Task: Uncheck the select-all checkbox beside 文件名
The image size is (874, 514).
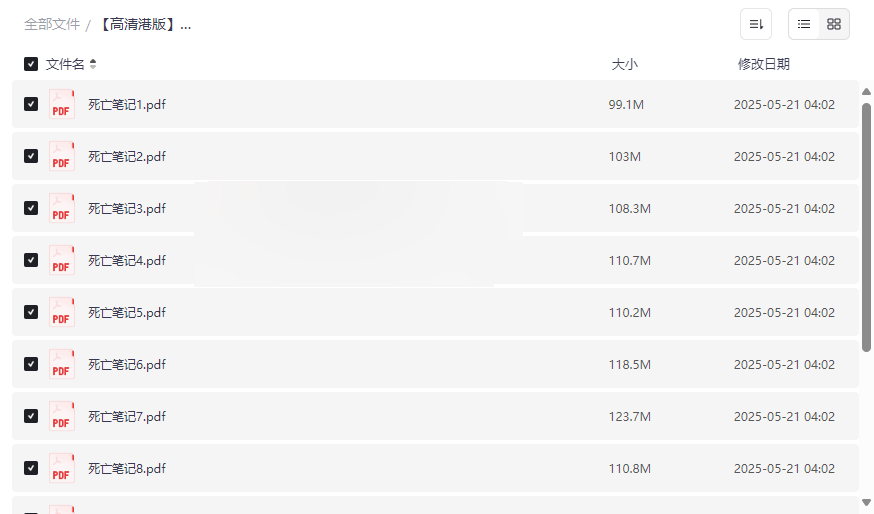Action: 31,64
